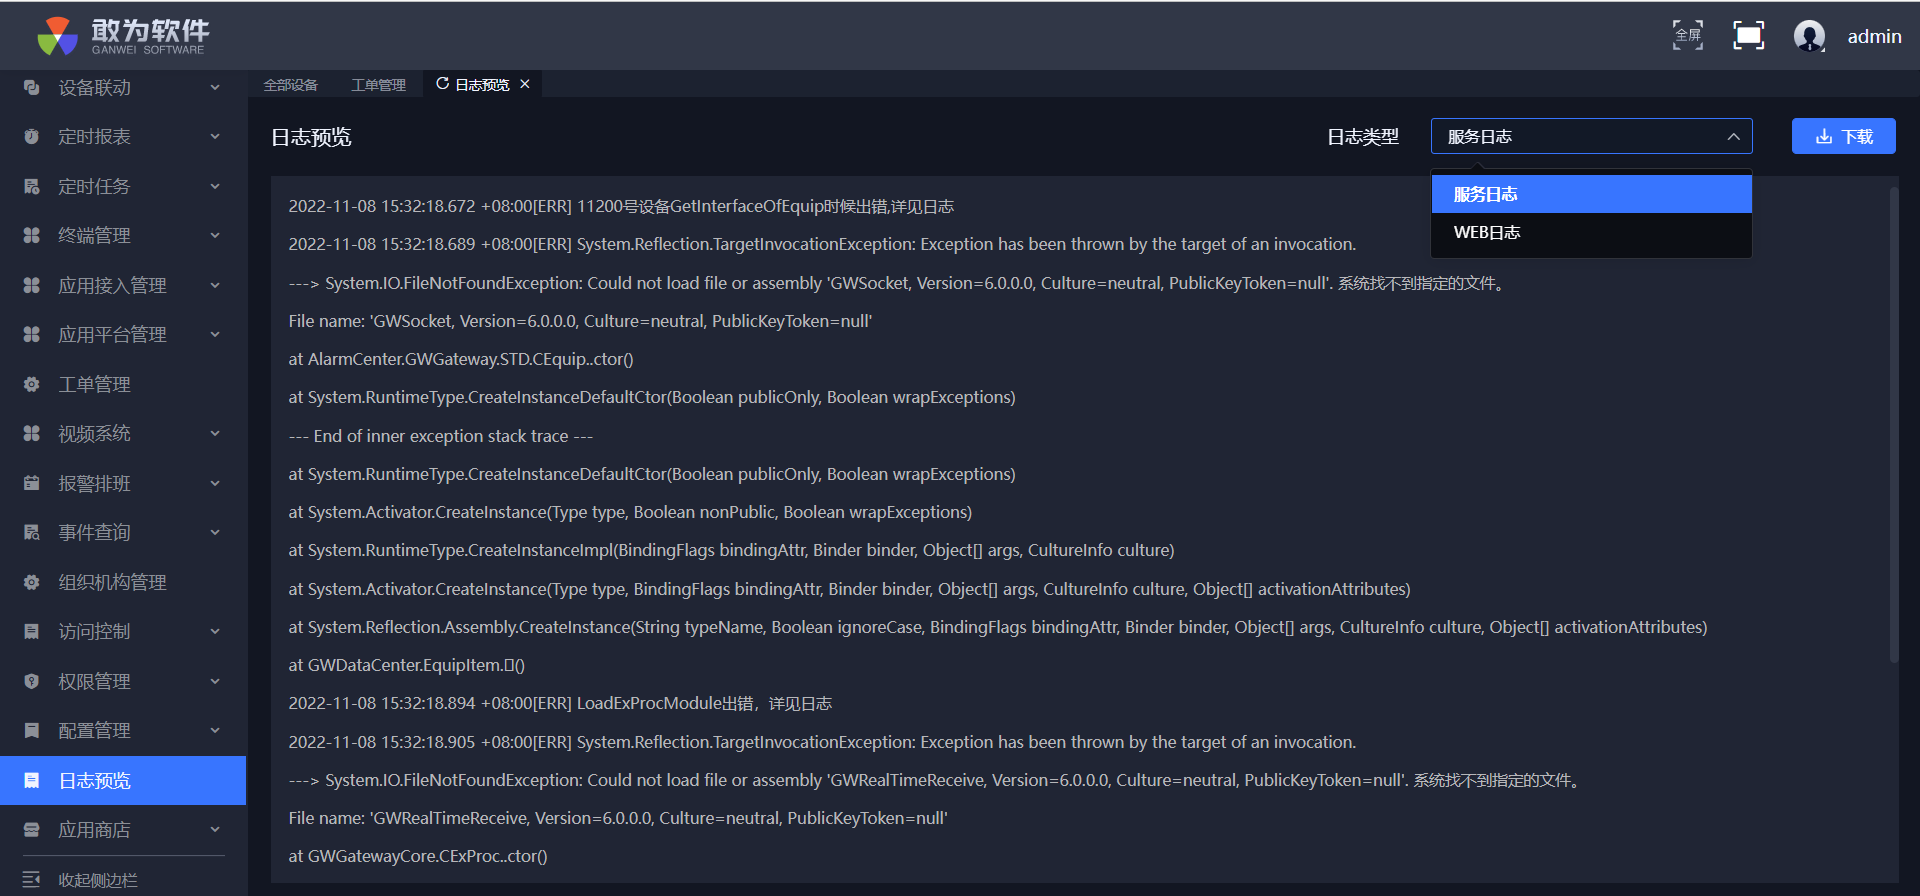Click the 终端管理 sidebar icon
The height and width of the screenshot is (896, 1920).
pos(31,236)
